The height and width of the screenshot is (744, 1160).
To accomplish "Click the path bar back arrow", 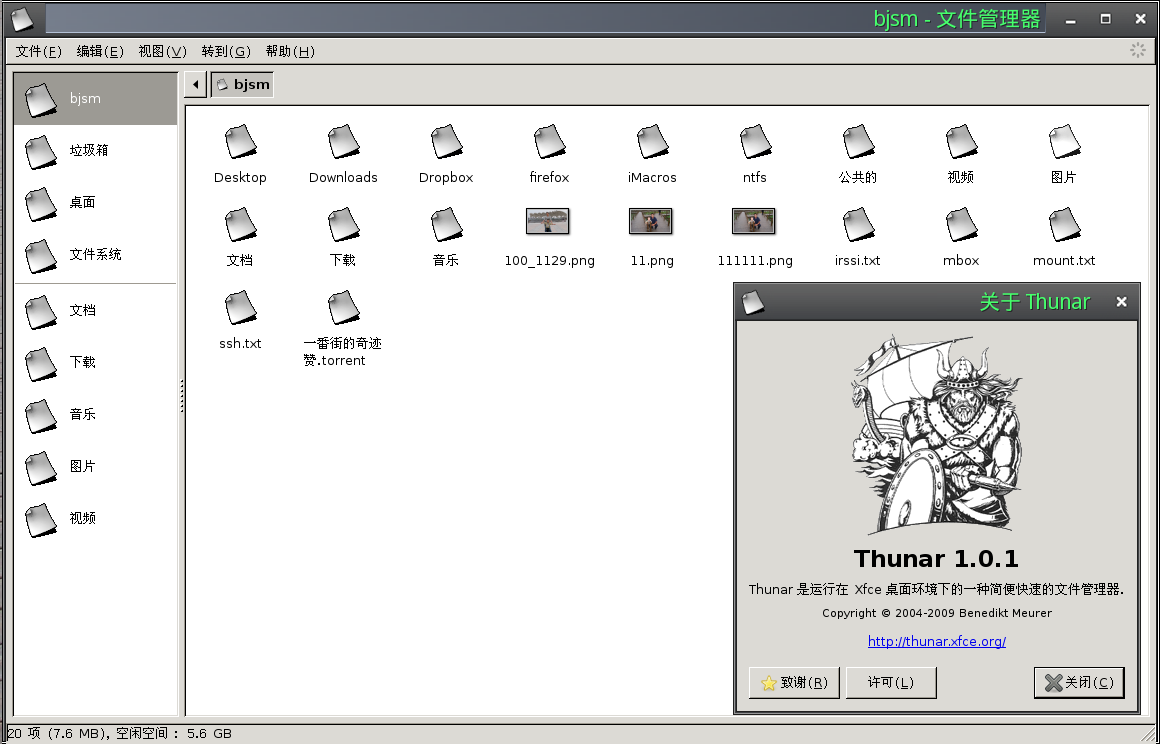I will 195,84.
